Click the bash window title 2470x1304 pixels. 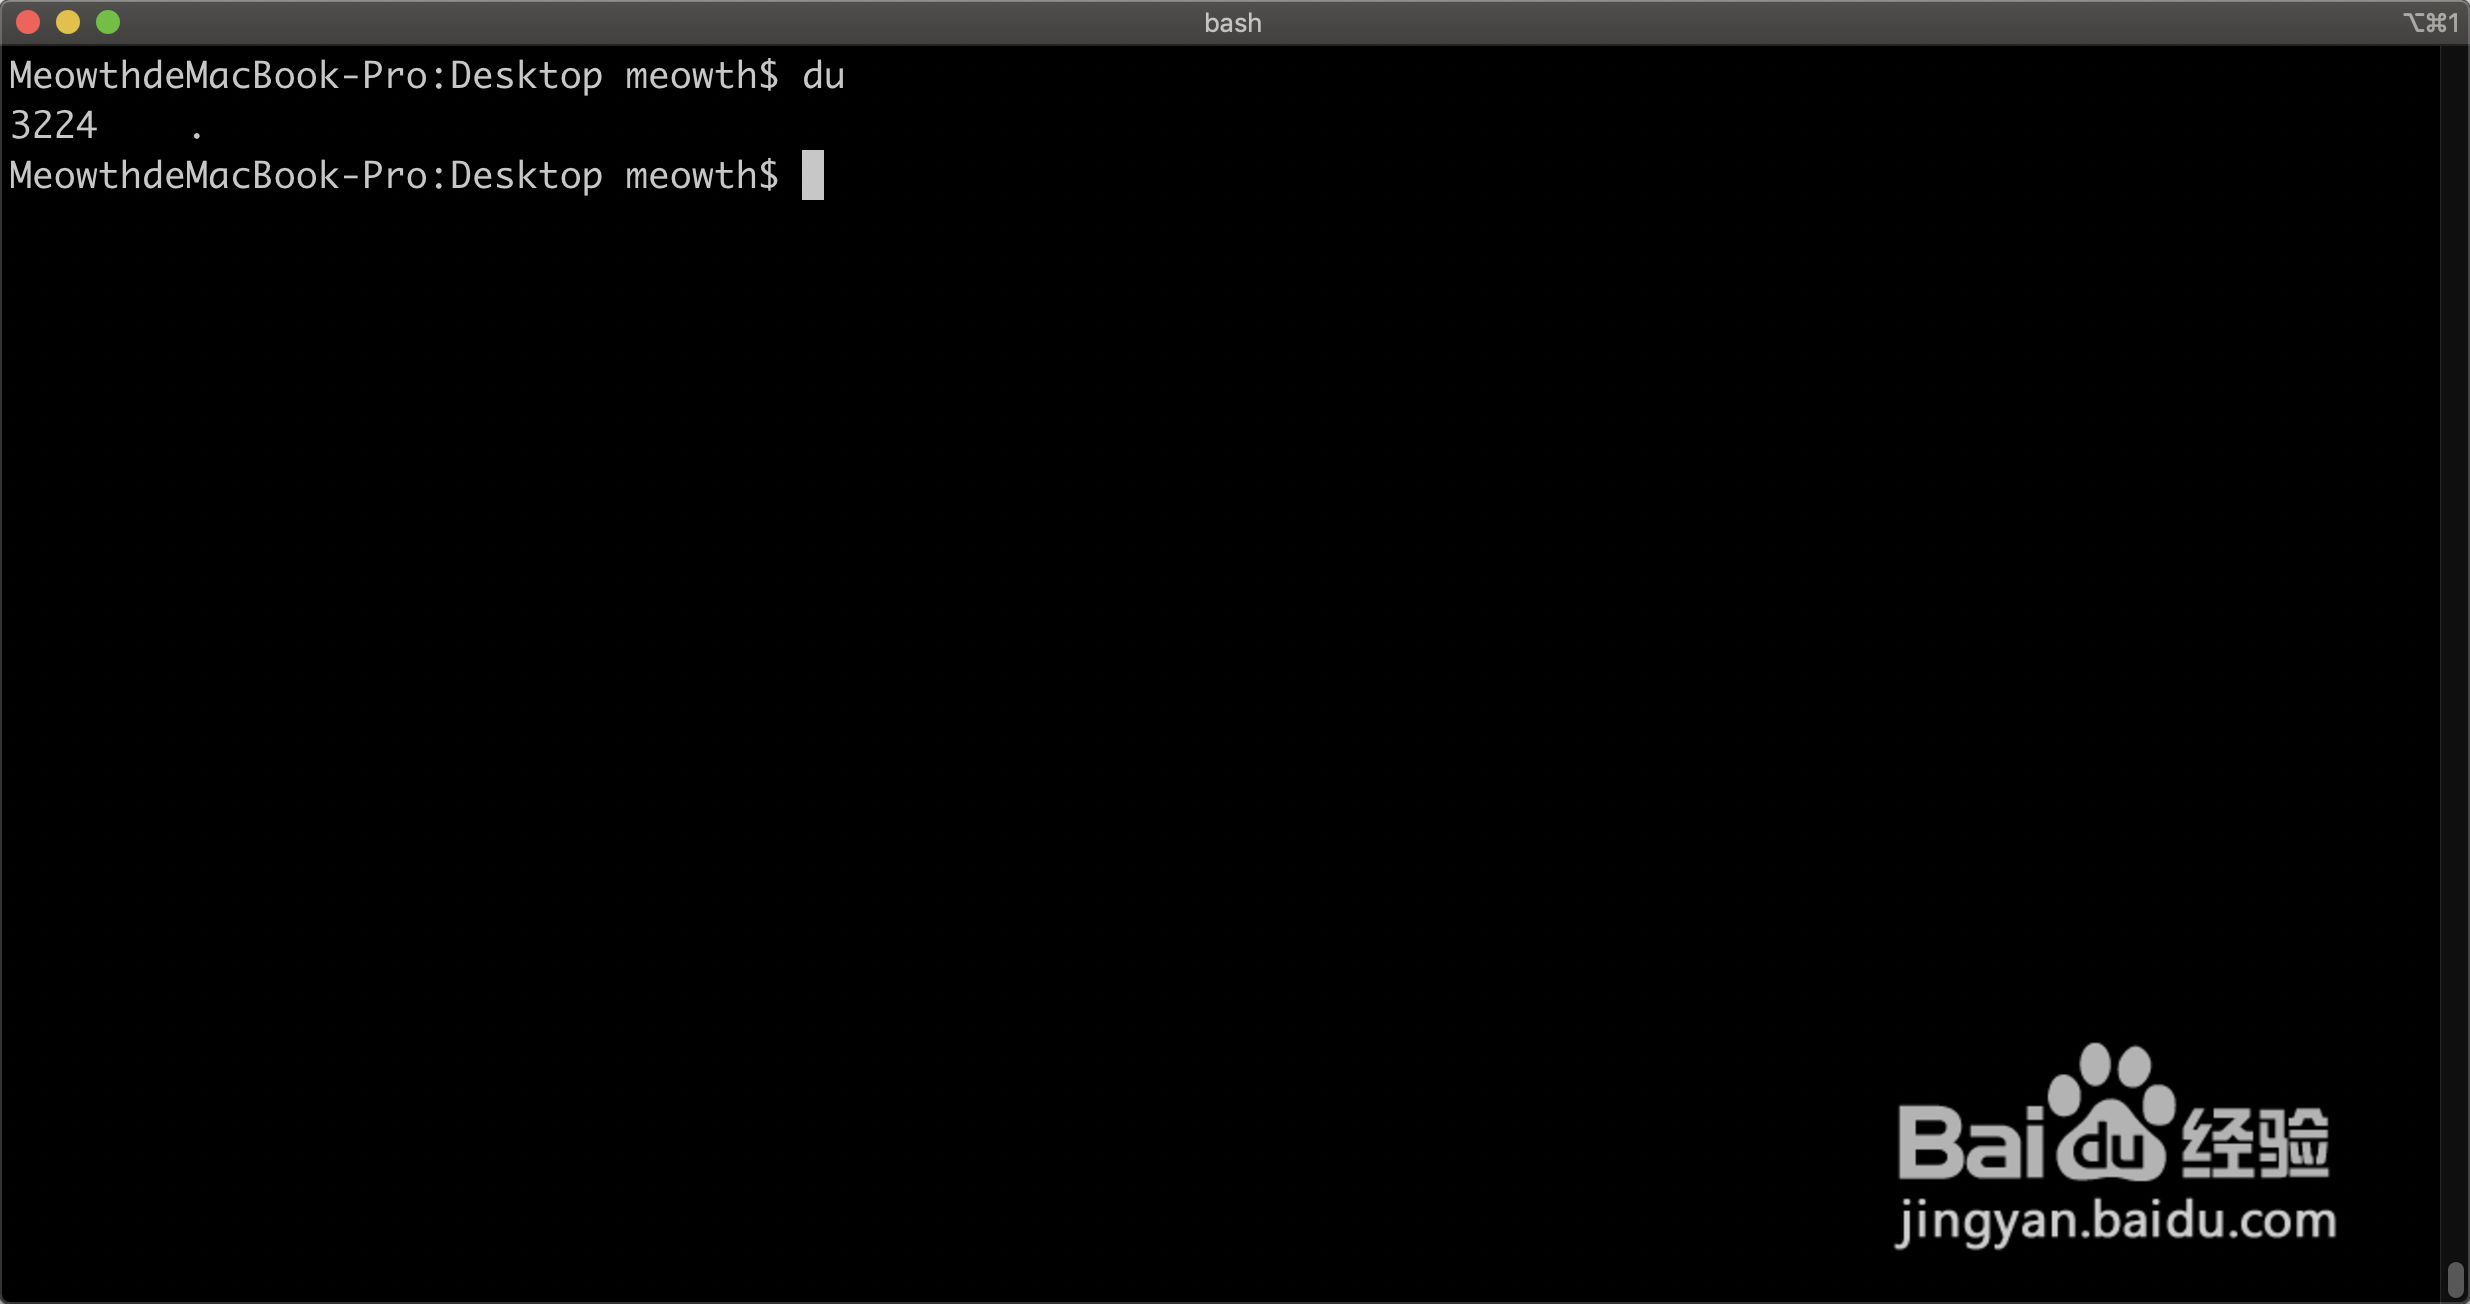click(x=1232, y=23)
